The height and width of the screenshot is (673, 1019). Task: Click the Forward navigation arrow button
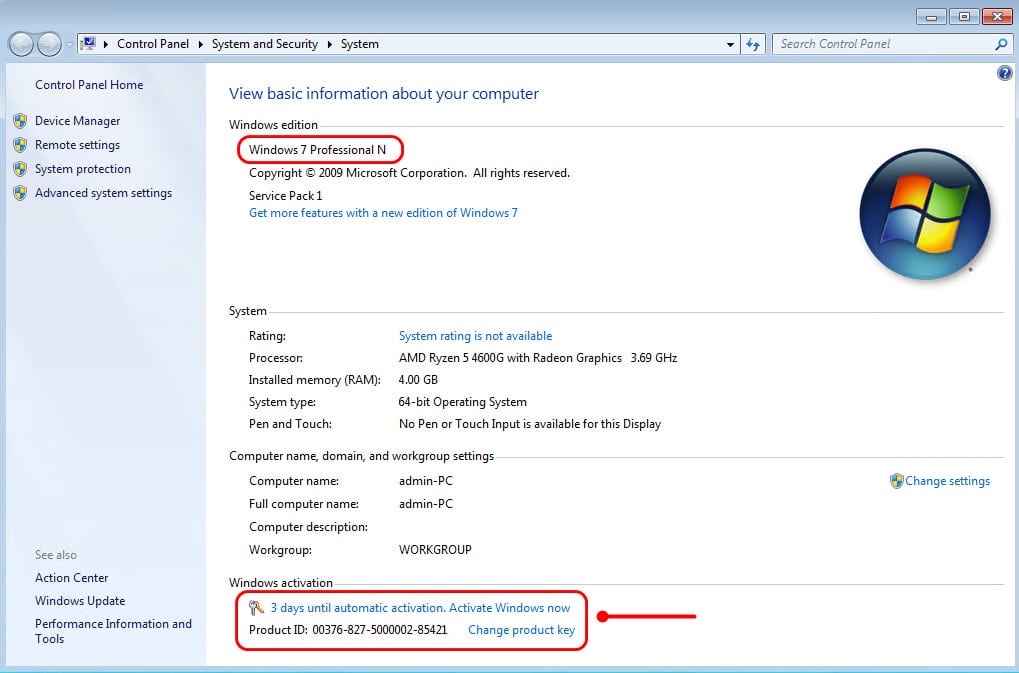[49, 44]
